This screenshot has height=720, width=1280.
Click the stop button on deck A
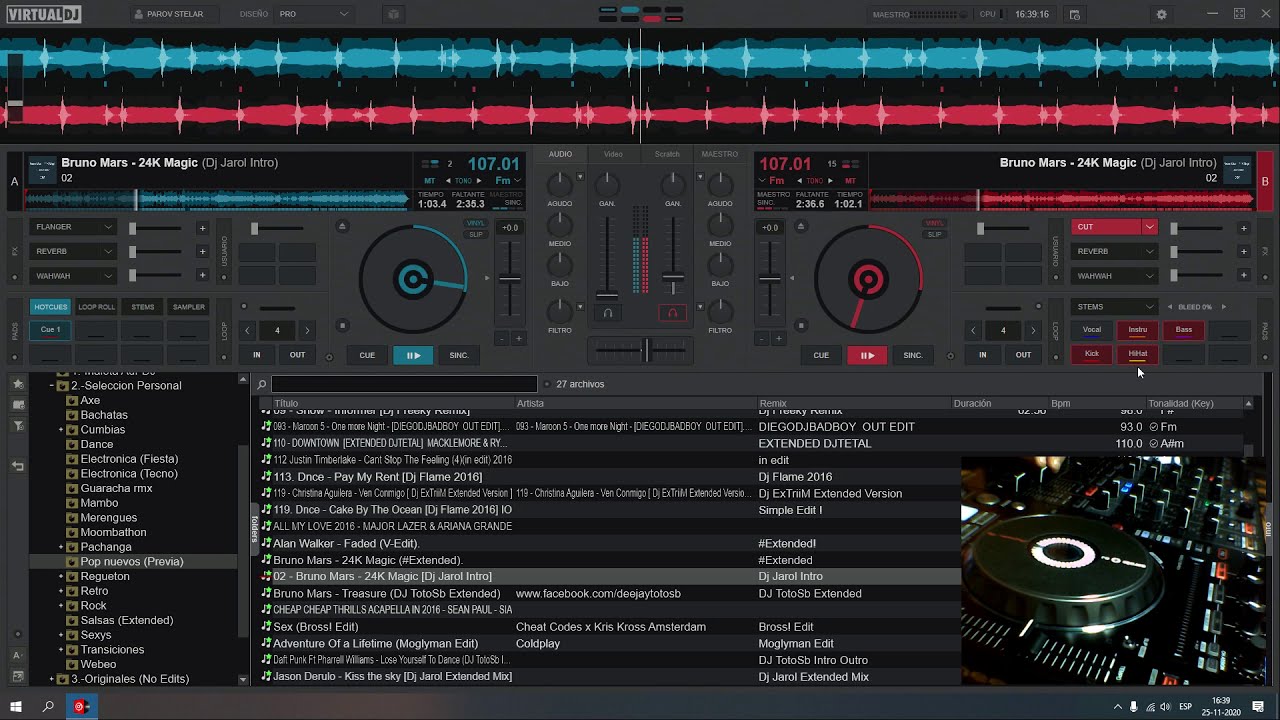tap(342, 325)
